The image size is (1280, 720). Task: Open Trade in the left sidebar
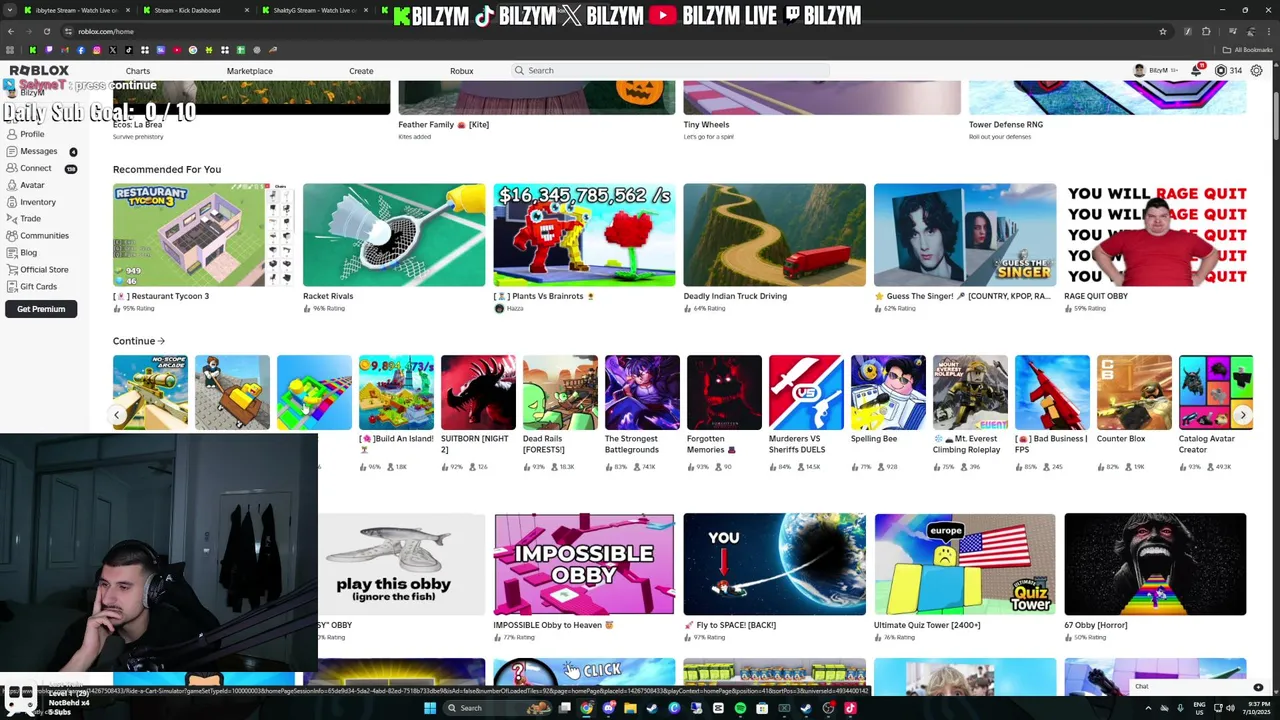pos(30,218)
